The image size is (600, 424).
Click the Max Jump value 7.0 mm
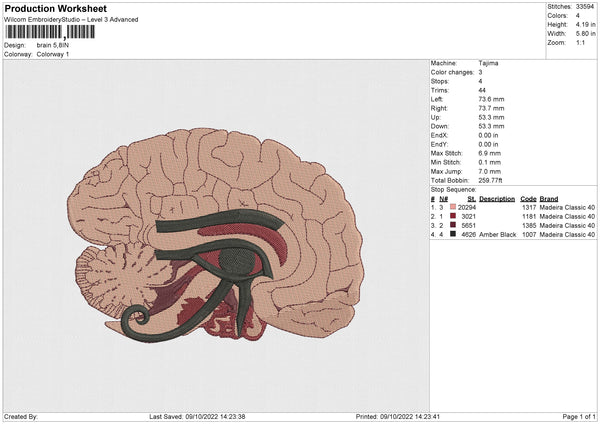click(489, 171)
